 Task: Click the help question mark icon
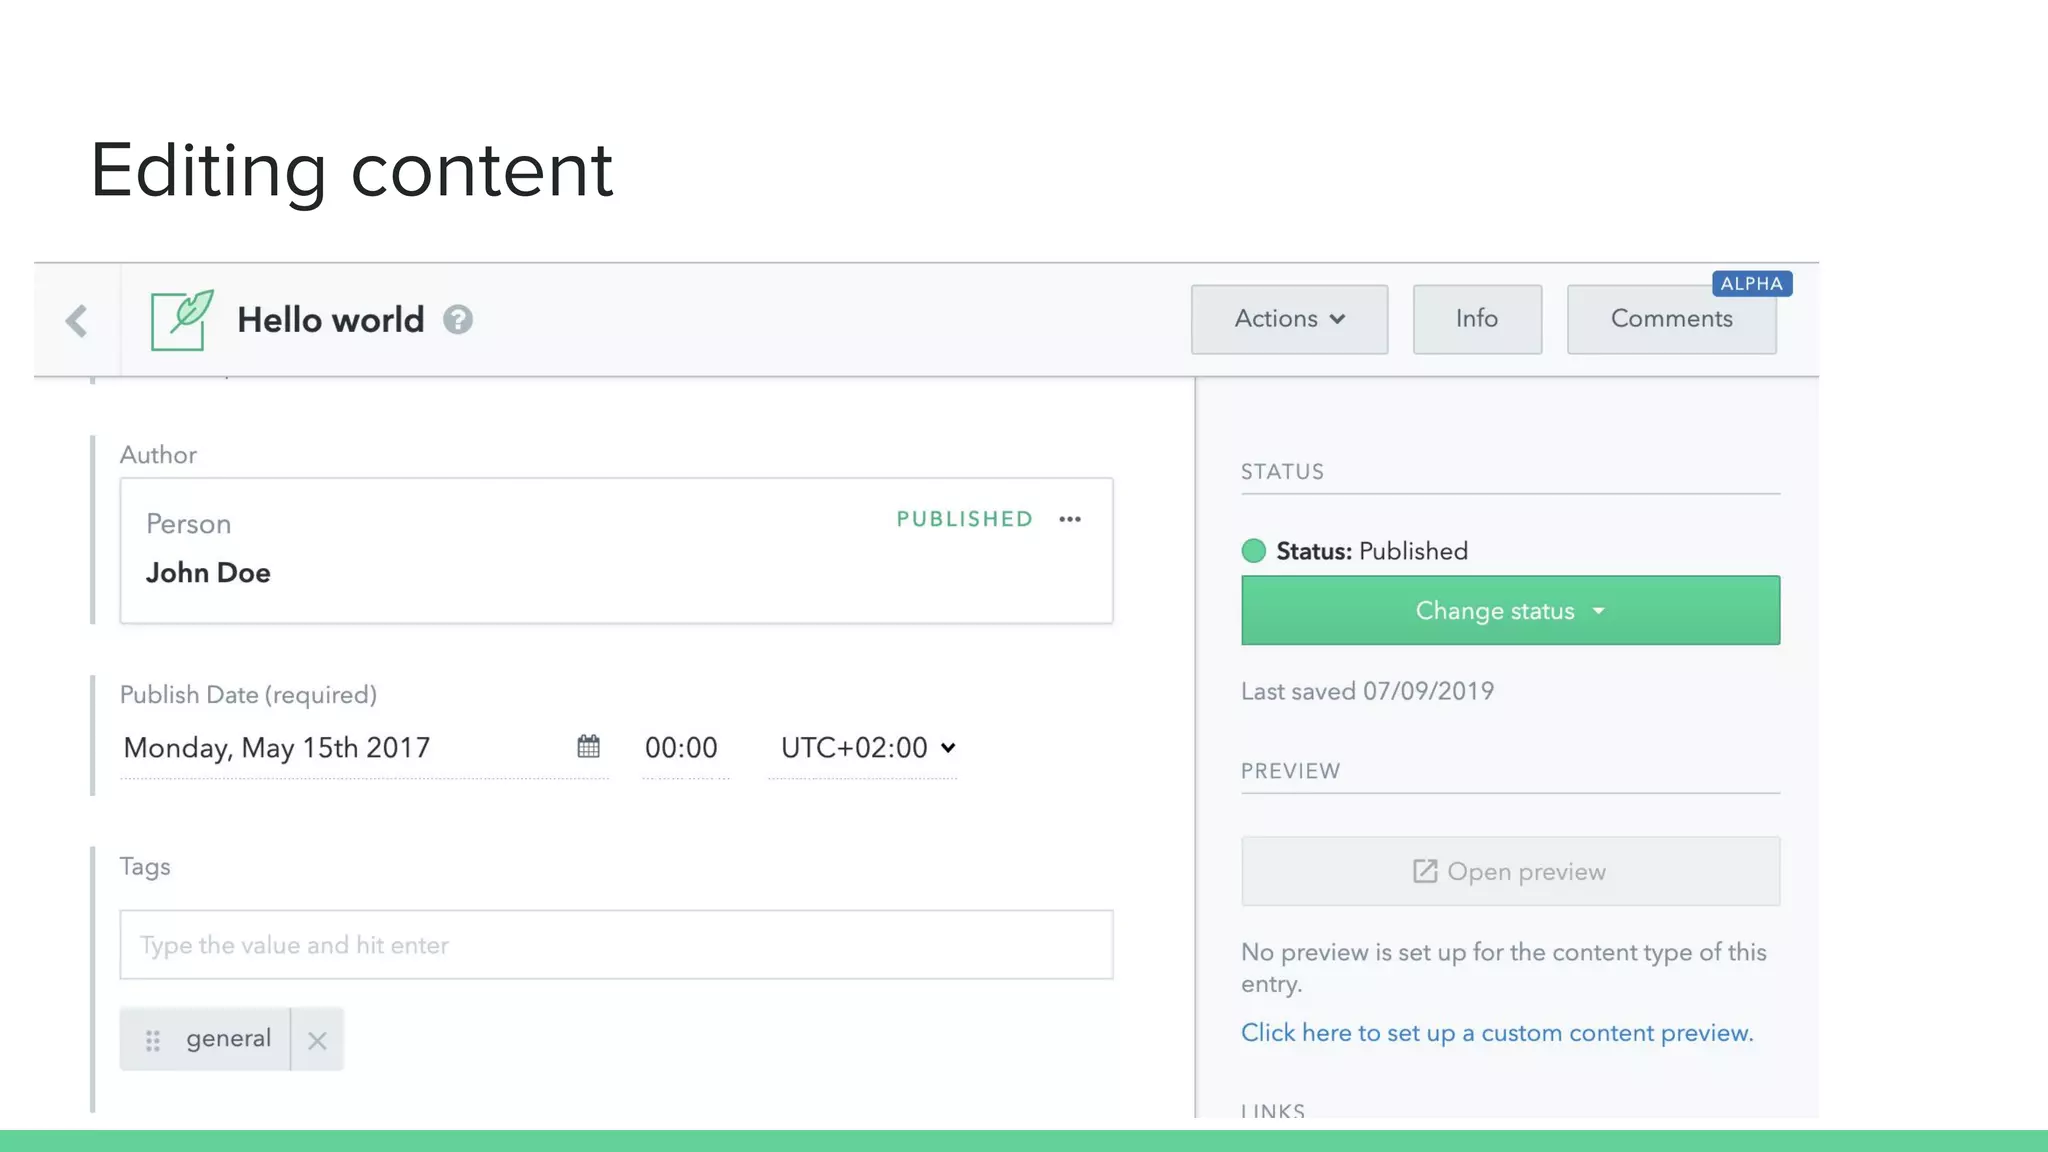click(458, 320)
